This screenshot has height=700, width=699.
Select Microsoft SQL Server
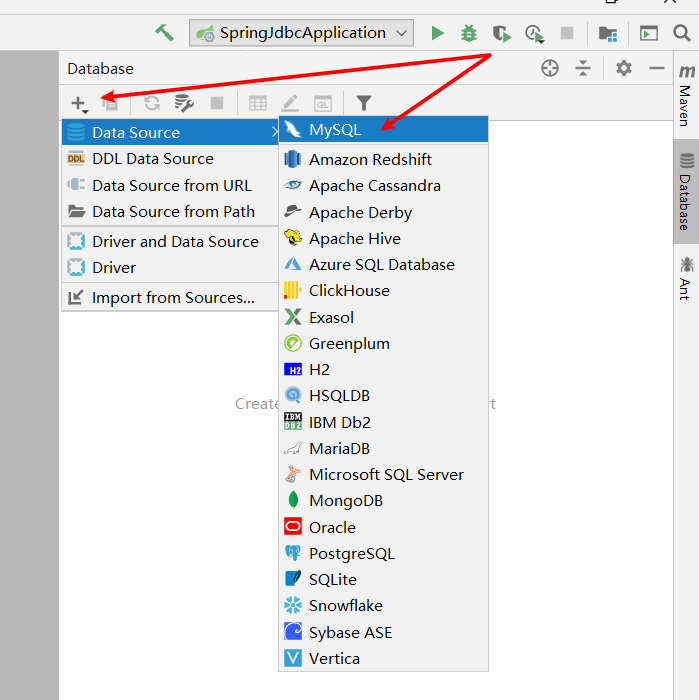click(x=383, y=475)
